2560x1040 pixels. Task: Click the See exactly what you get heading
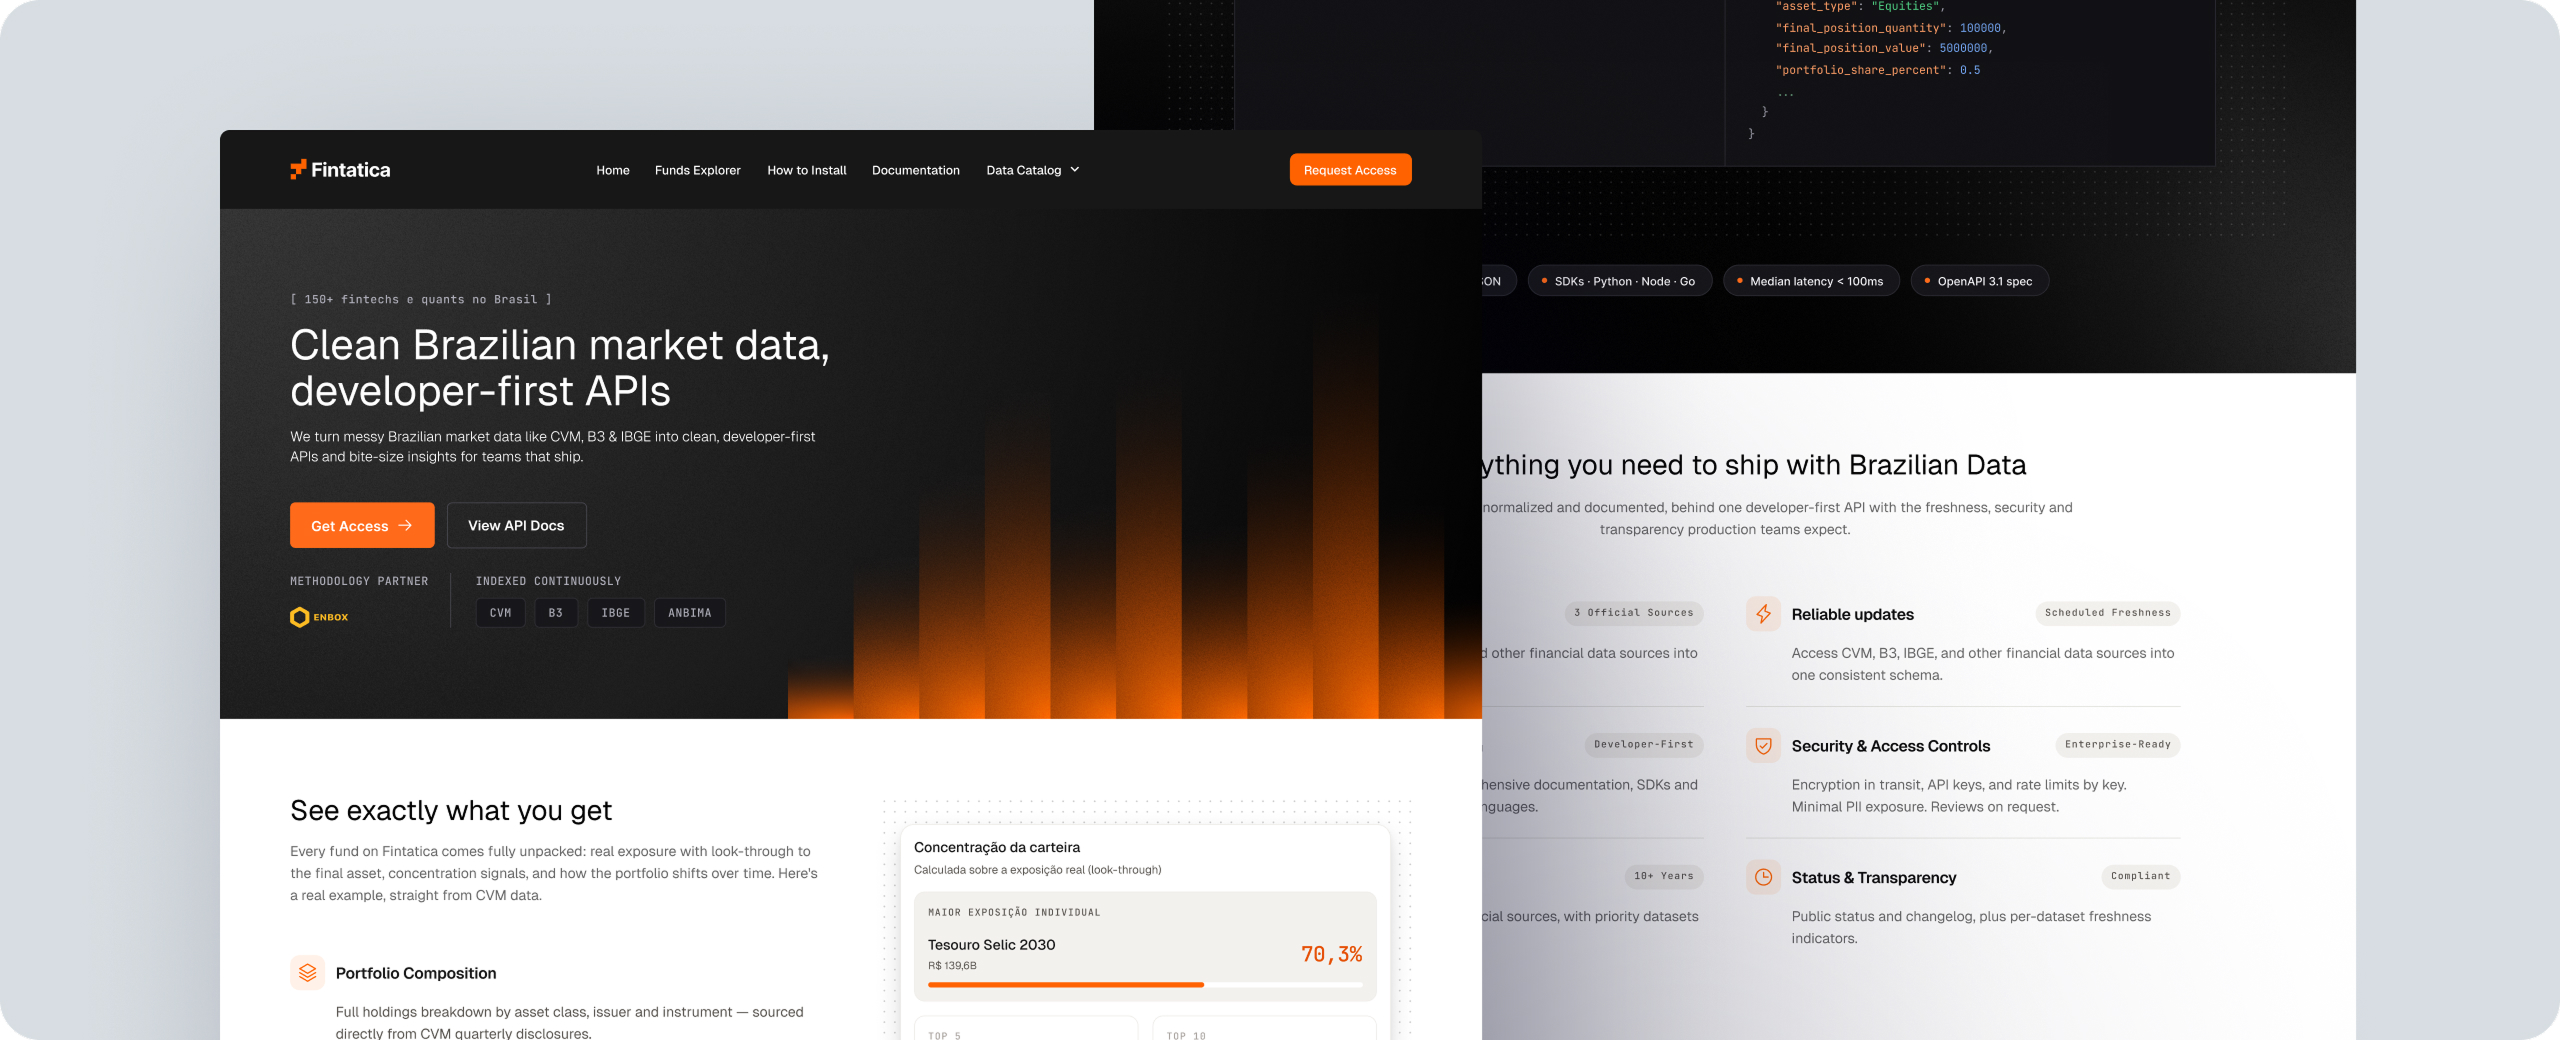pos(451,810)
